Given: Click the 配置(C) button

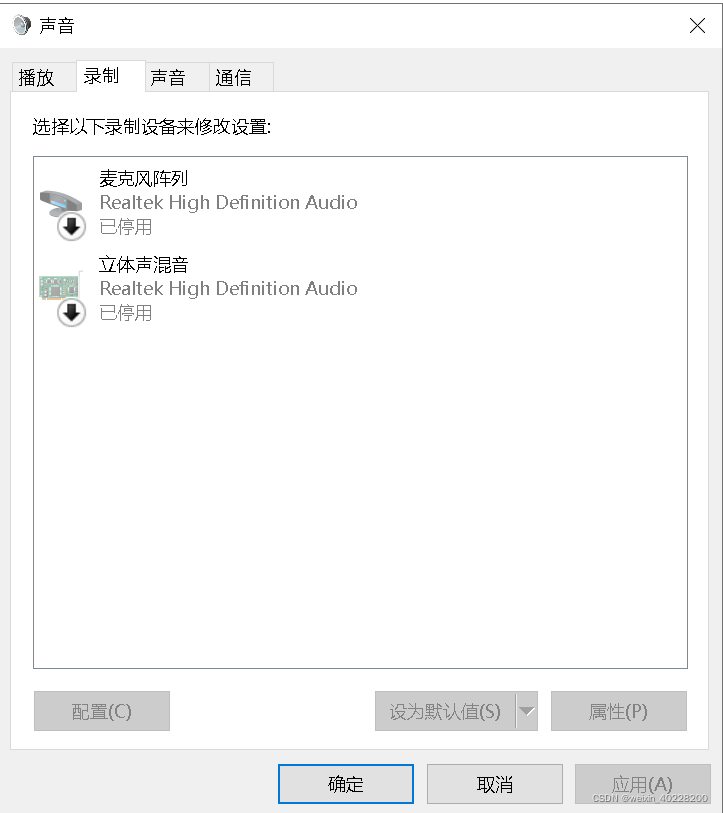Looking at the screenshot, I should [x=102, y=711].
